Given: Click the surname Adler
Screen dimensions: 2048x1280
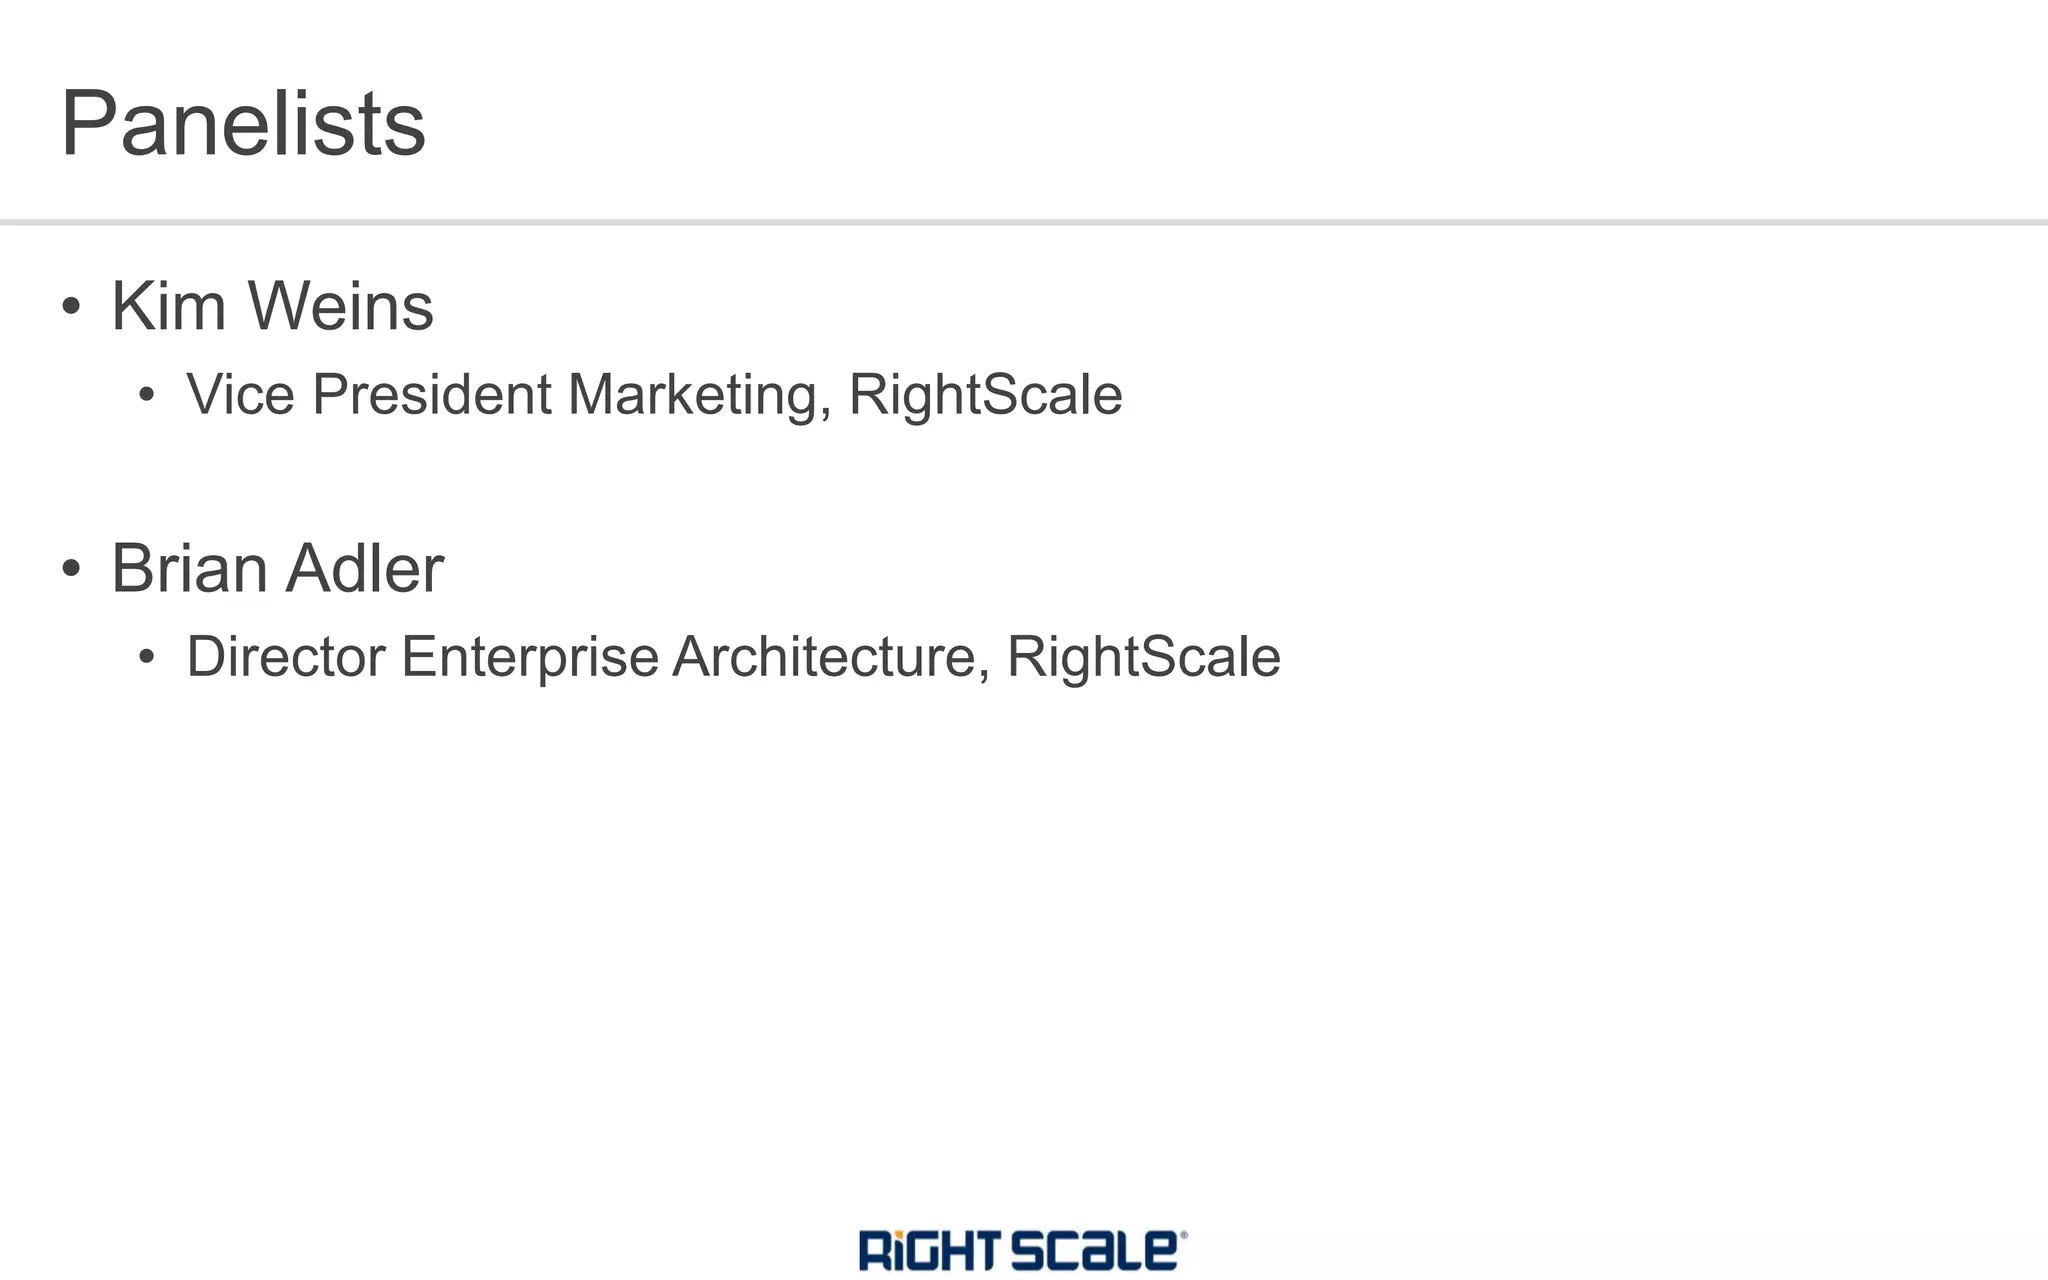Looking at the screenshot, I should [364, 568].
